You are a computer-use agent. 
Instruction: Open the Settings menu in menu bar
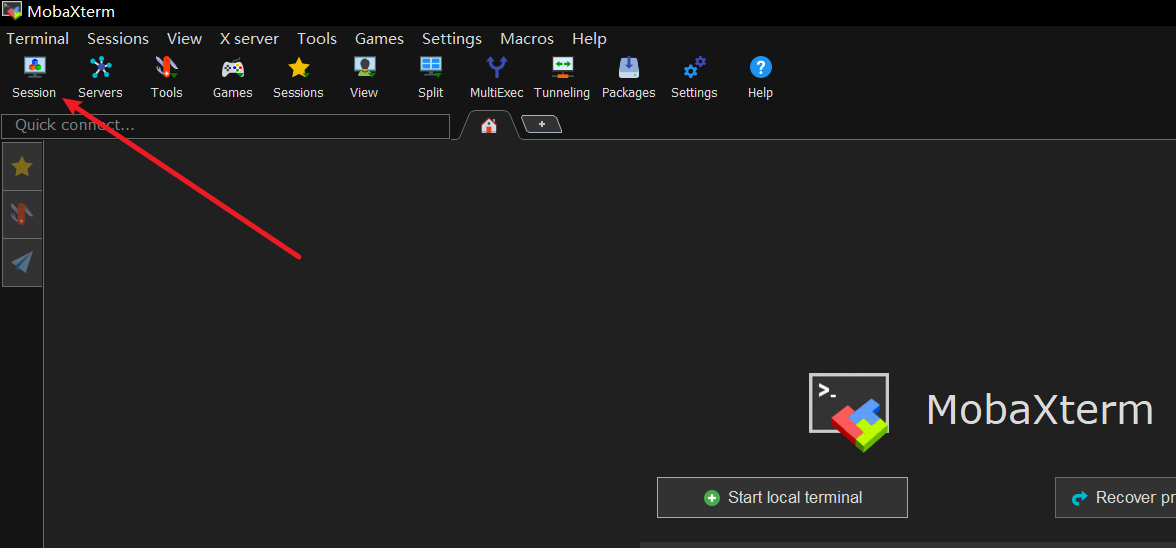tap(452, 38)
